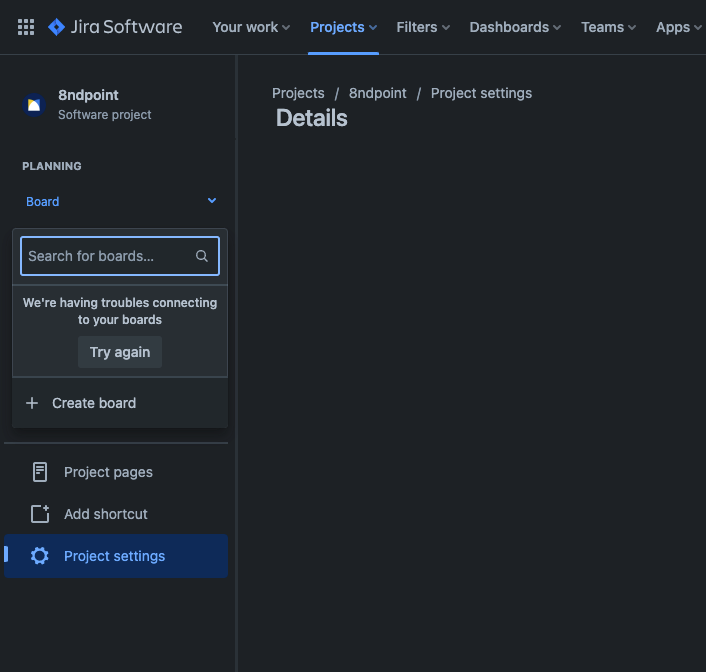706x672 pixels.
Task: Open the Dashboards menu
Action: point(515,27)
